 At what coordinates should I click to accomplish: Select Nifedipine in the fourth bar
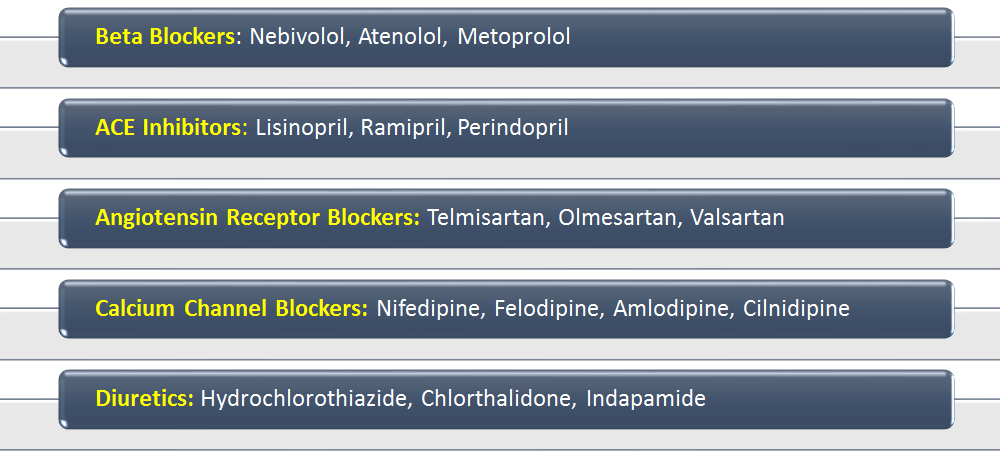(430, 309)
